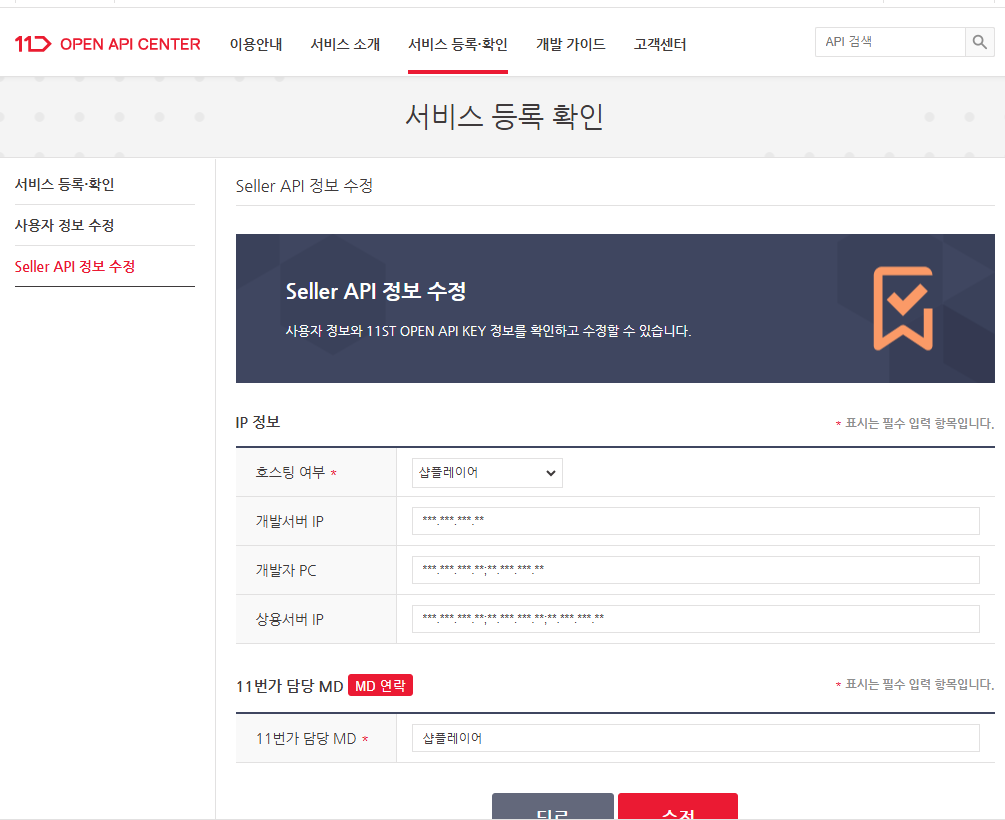Click the red 수정 button
1005x820 pixels.
click(x=678, y=807)
